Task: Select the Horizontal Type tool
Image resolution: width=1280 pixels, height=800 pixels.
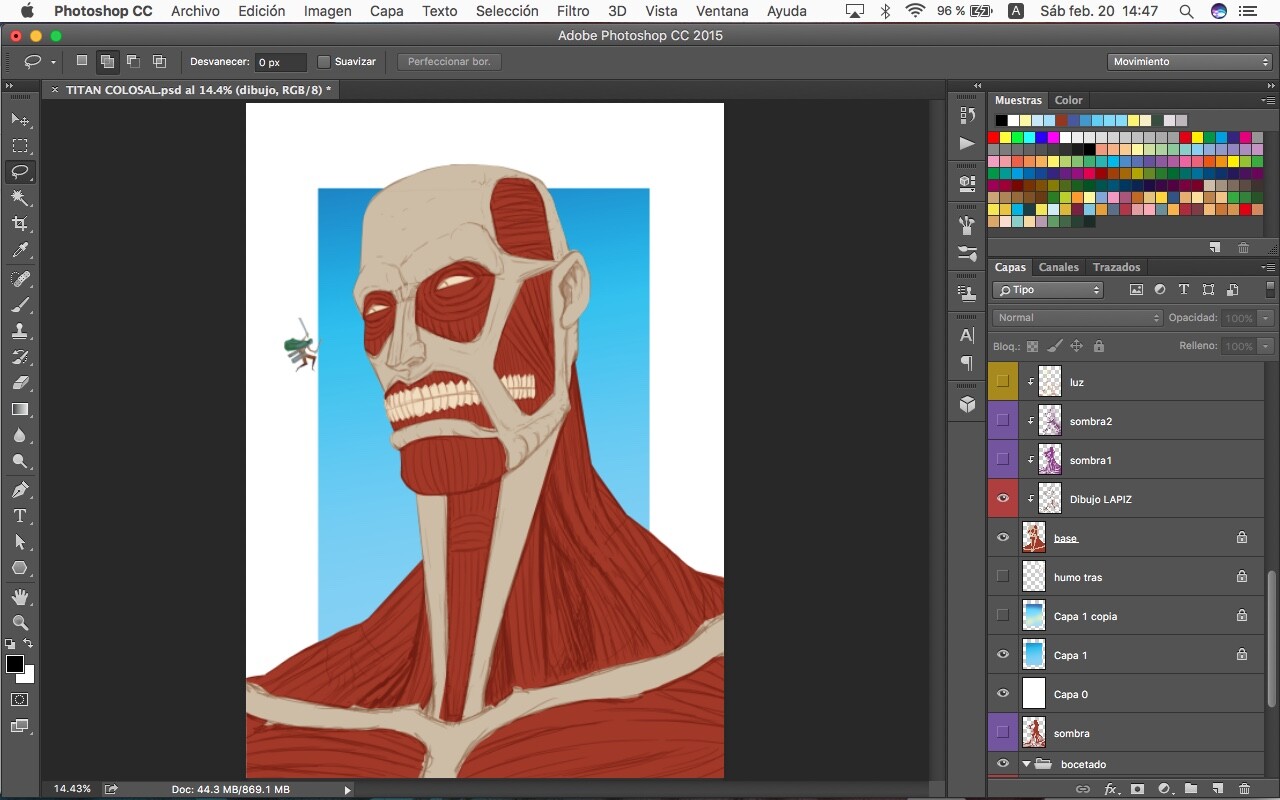Action: (20, 515)
